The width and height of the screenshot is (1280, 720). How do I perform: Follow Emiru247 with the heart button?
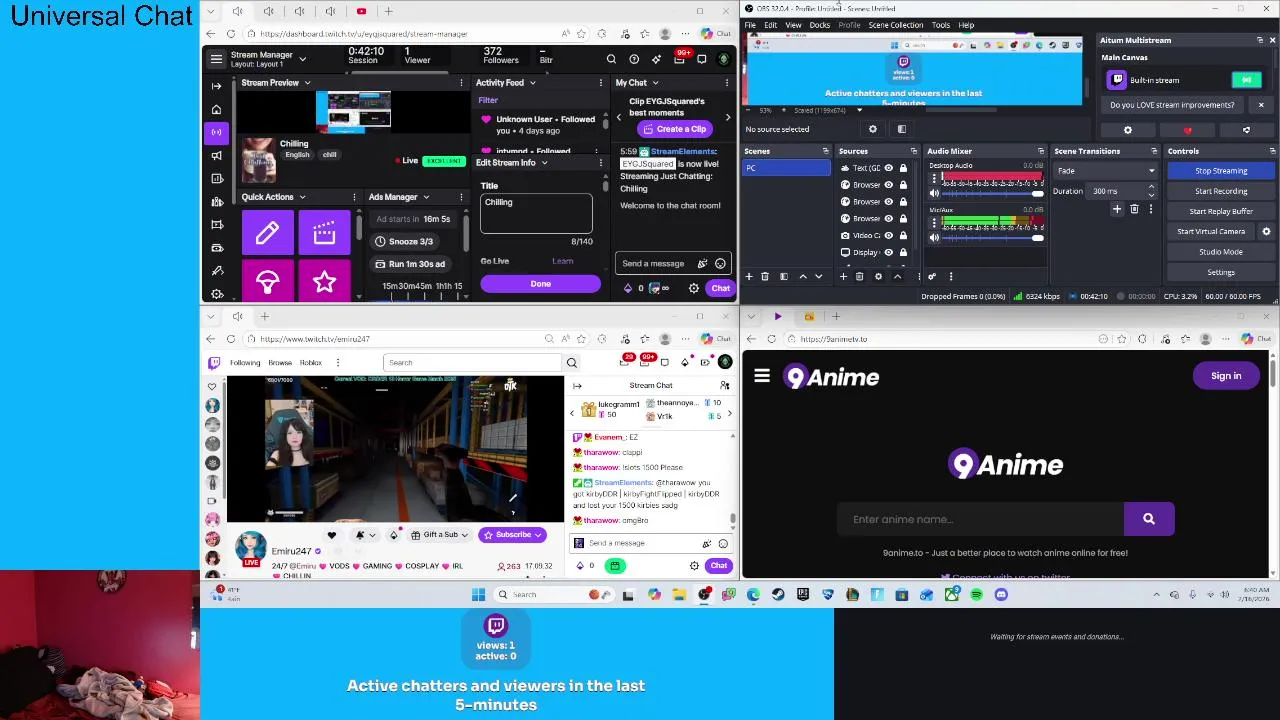(x=332, y=535)
